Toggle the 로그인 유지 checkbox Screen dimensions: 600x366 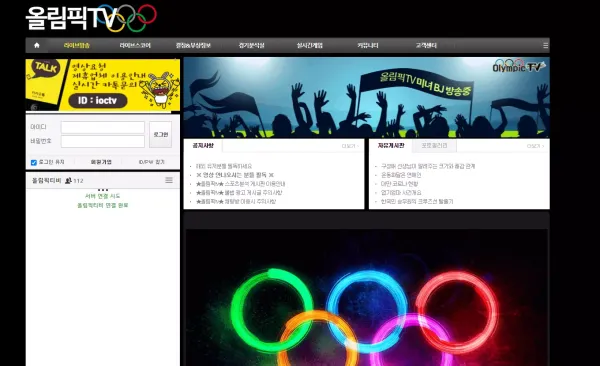(34, 163)
